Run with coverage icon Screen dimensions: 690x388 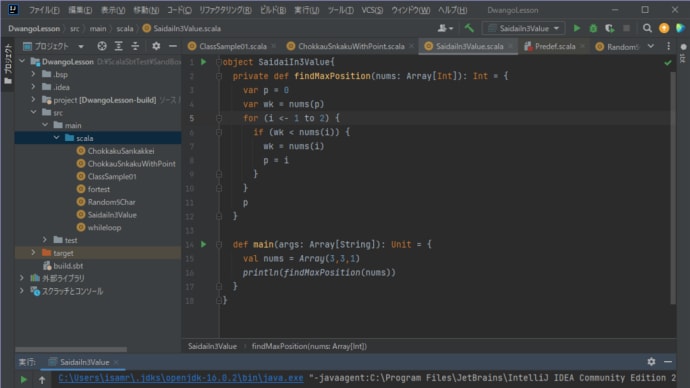(609, 28)
